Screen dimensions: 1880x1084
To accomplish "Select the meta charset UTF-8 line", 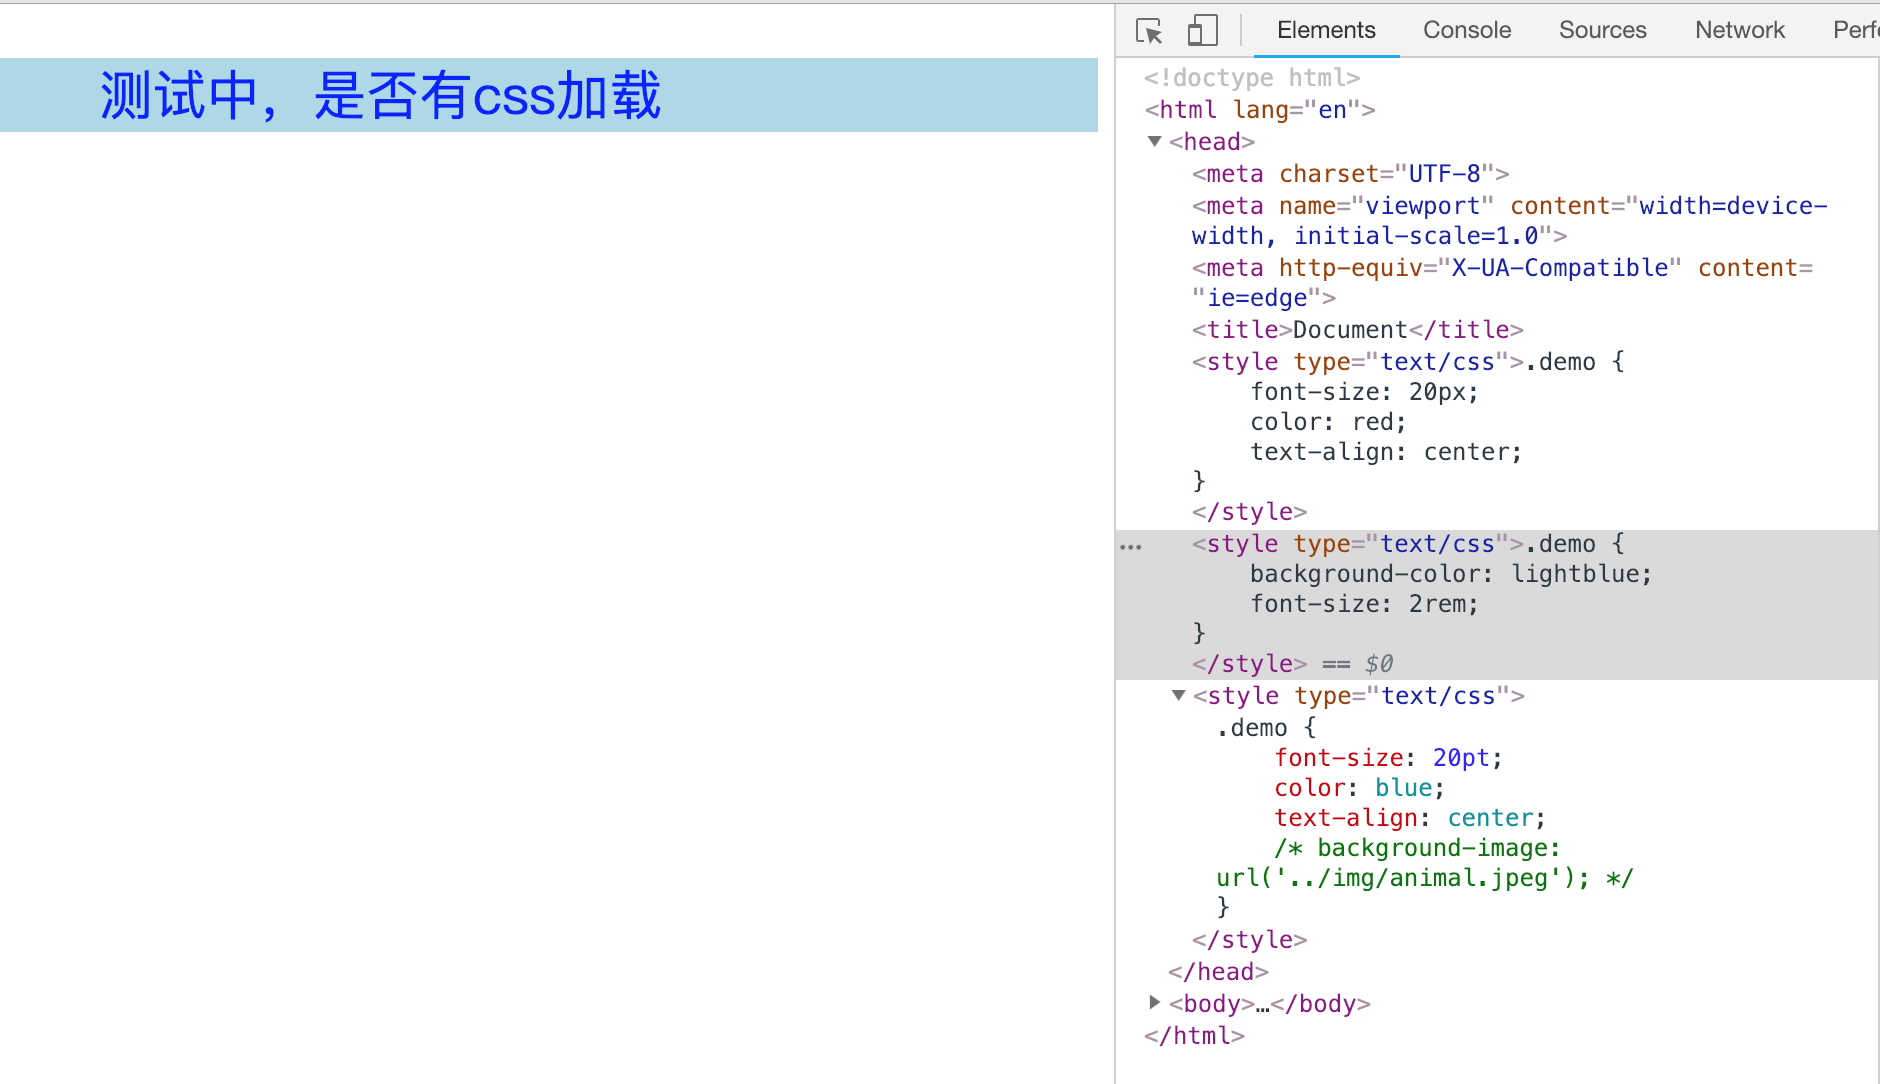I will pos(1350,174).
